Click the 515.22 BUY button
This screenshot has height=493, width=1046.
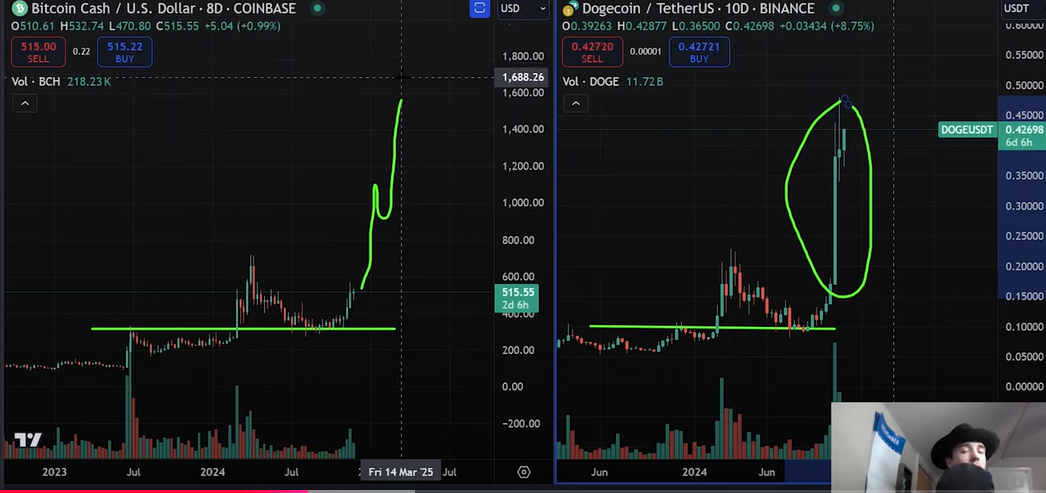[x=125, y=52]
